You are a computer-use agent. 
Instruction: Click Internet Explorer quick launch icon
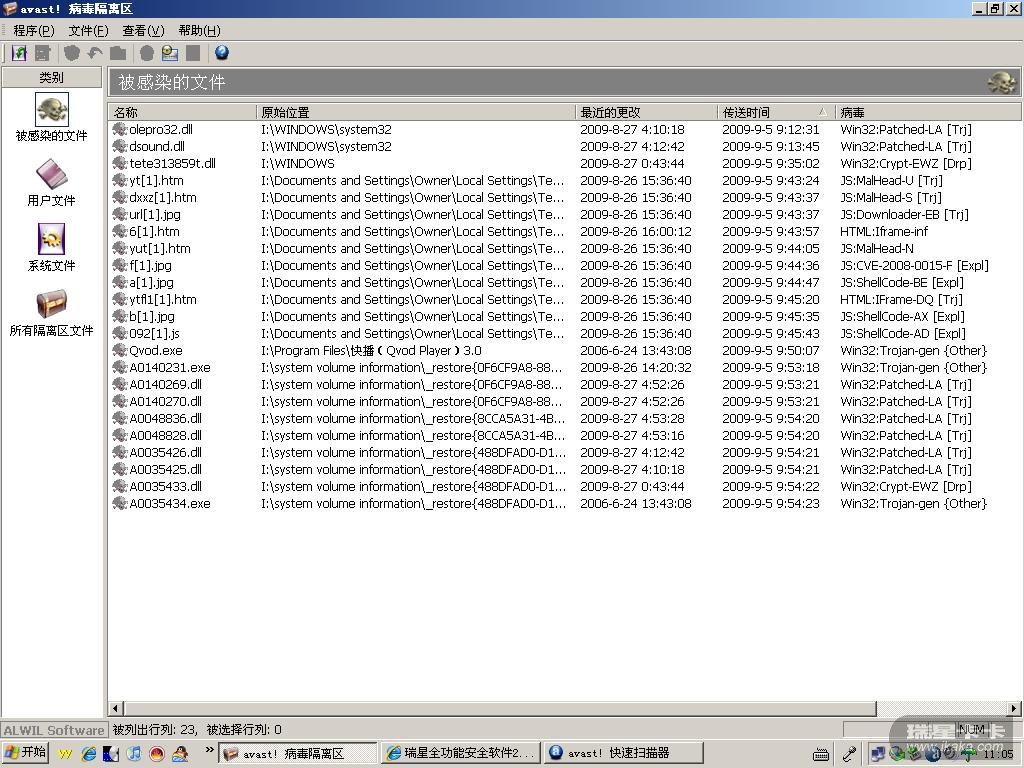(x=89, y=753)
